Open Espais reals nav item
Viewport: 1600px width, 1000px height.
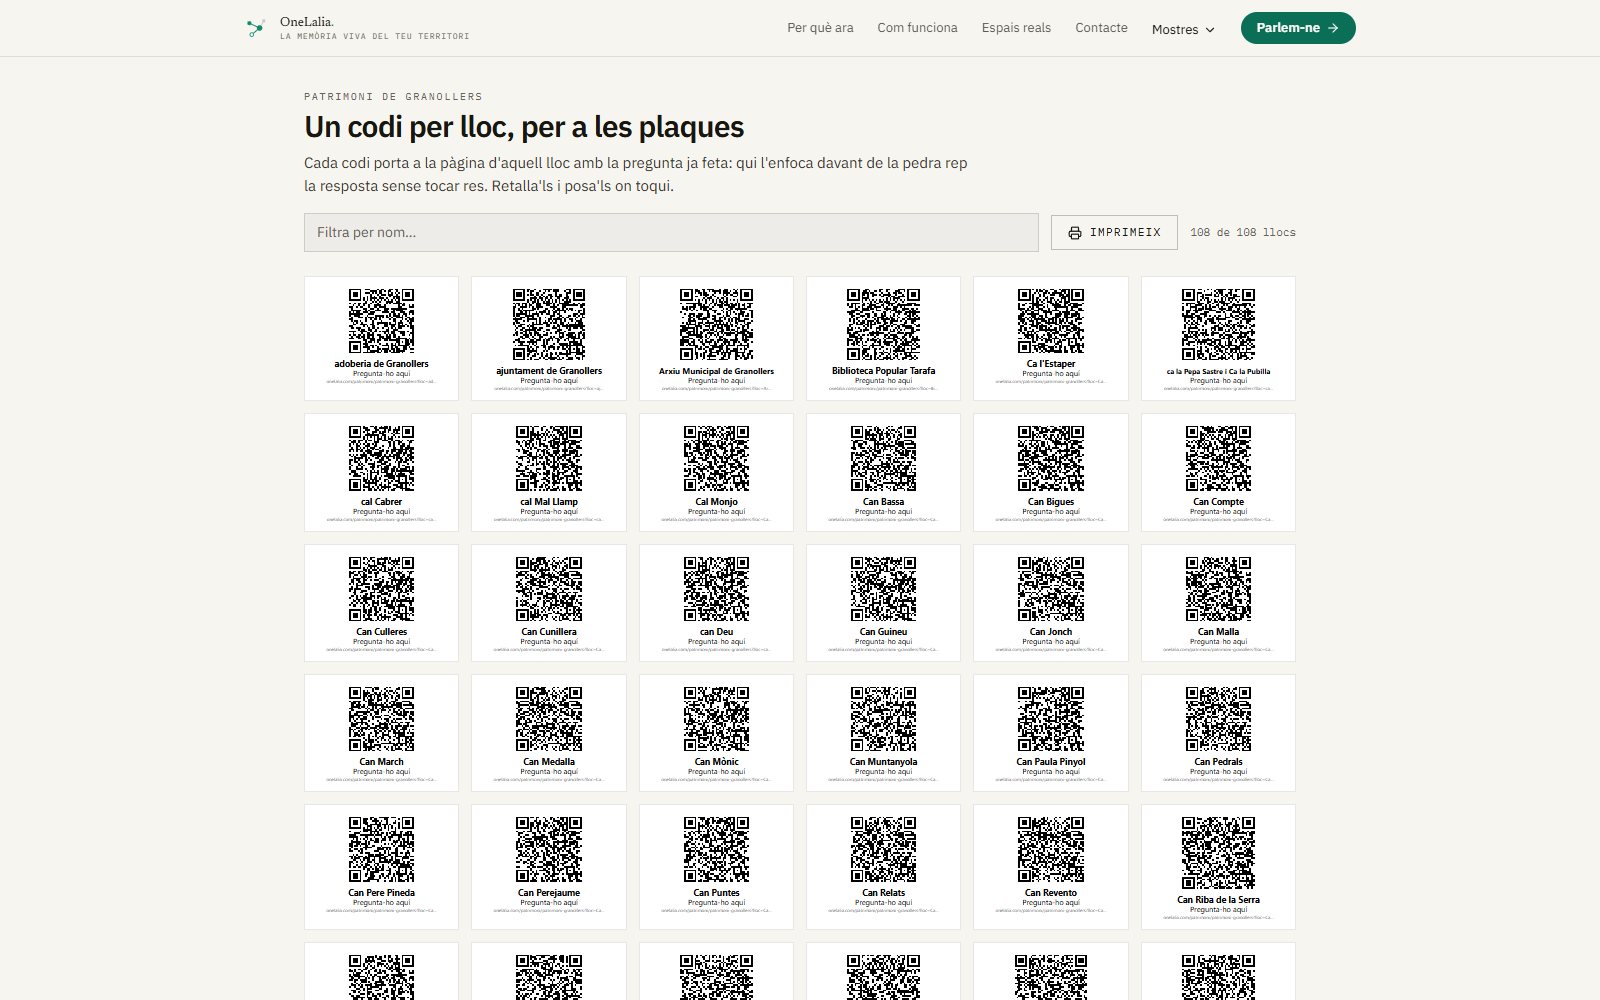click(x=1016, y=28)
